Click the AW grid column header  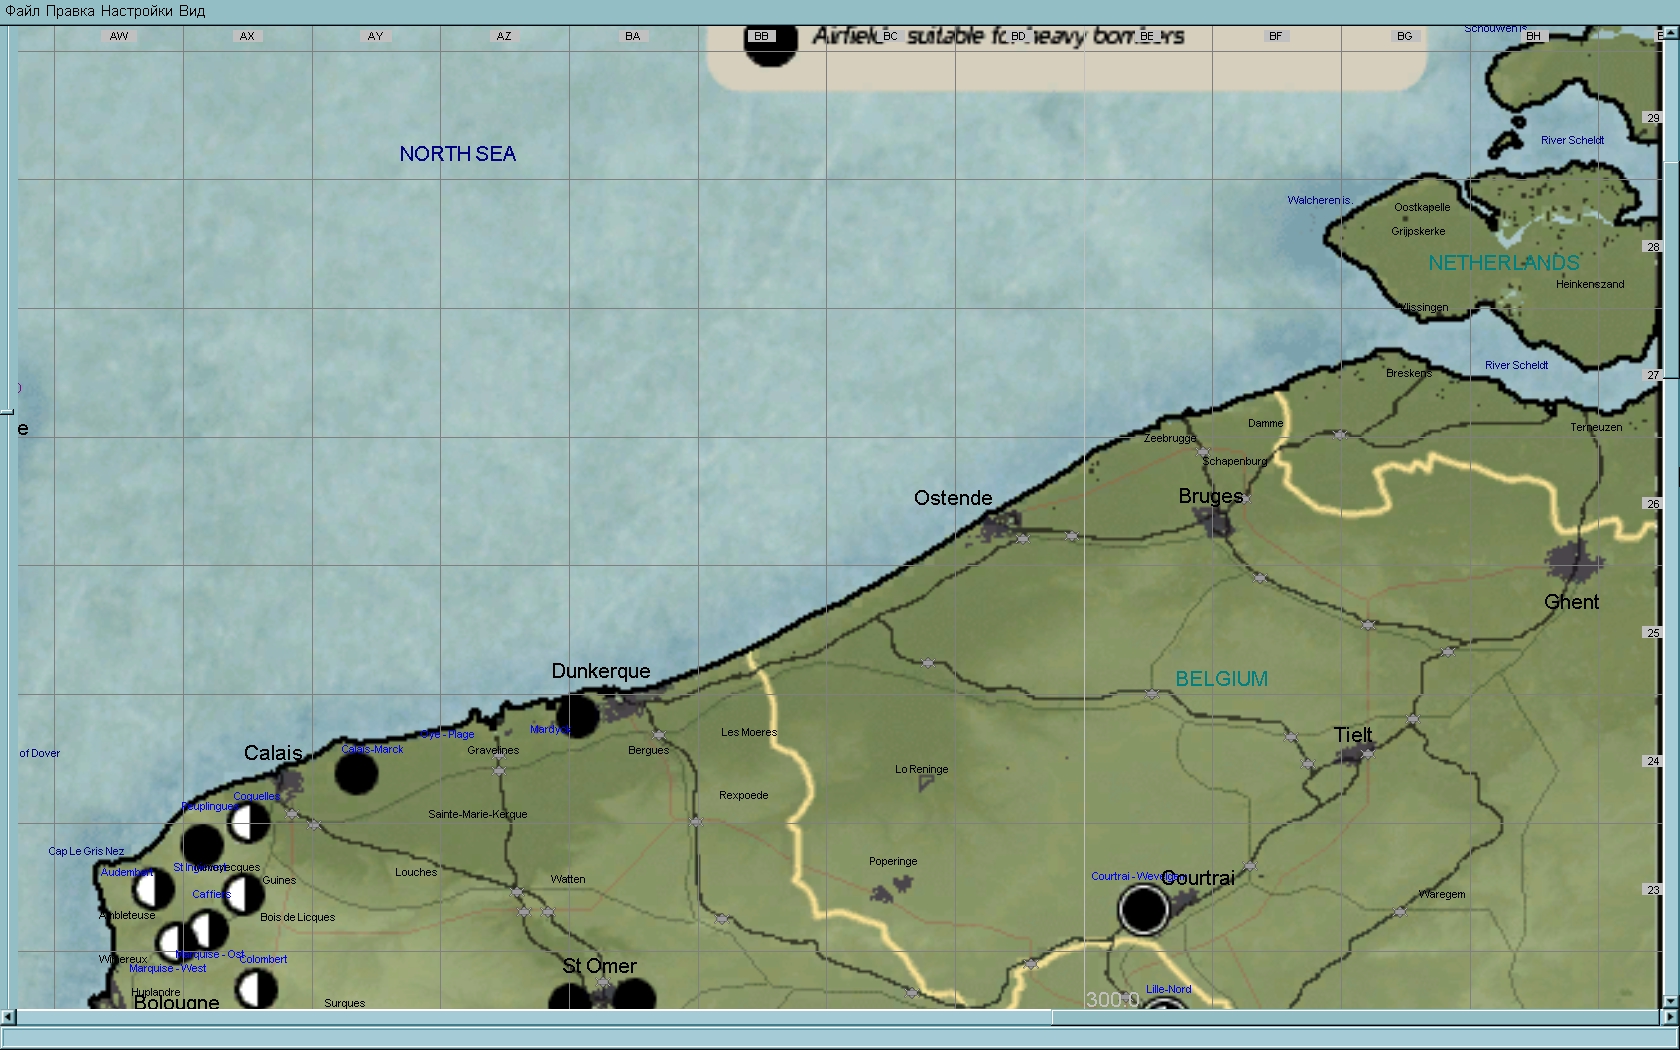pos(119,36)
